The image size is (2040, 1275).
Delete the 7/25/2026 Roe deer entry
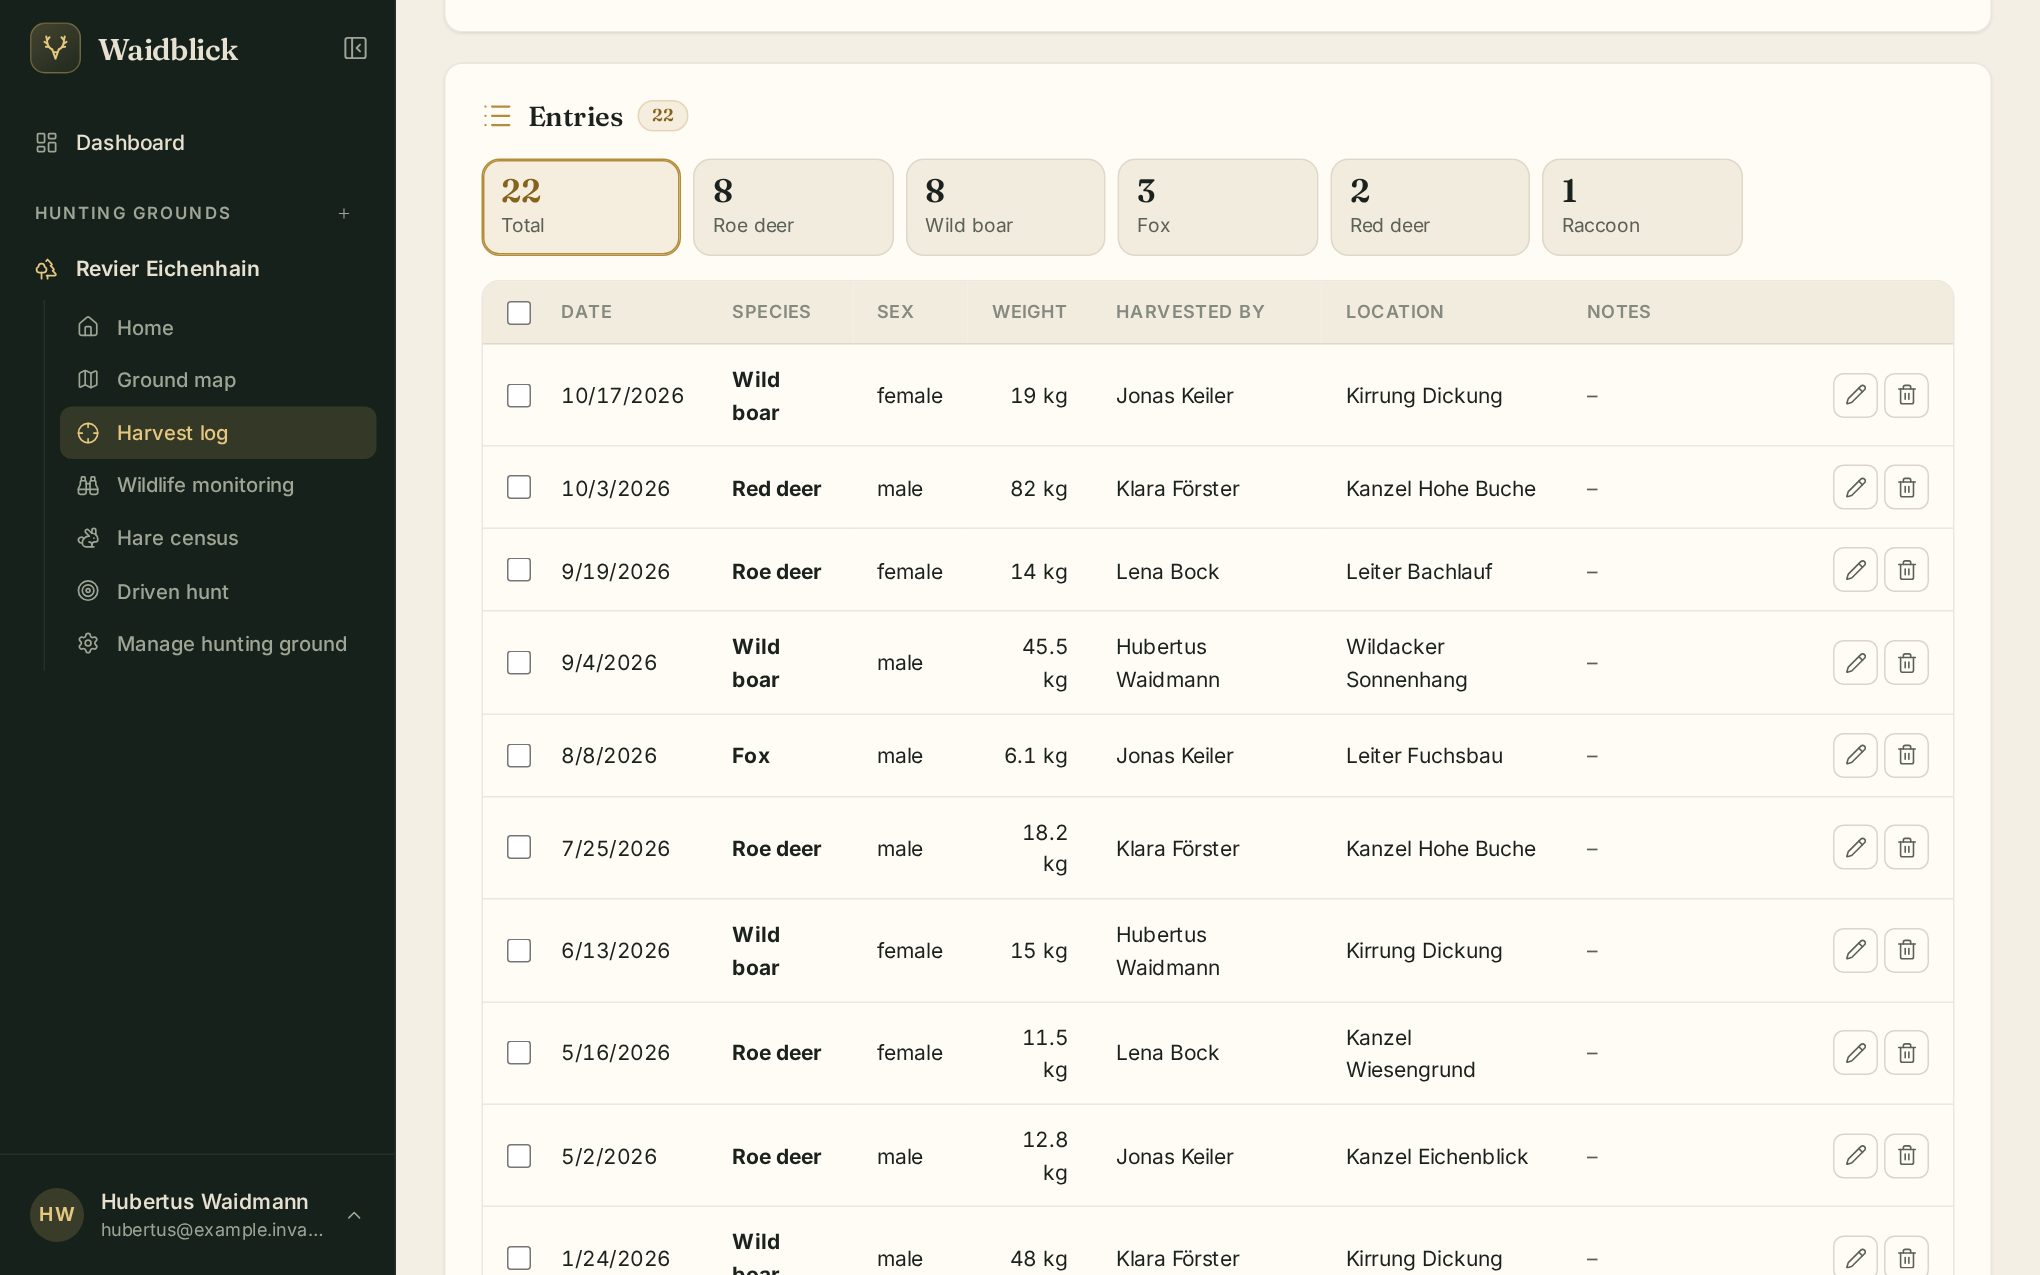click(x=1906, y=847)
